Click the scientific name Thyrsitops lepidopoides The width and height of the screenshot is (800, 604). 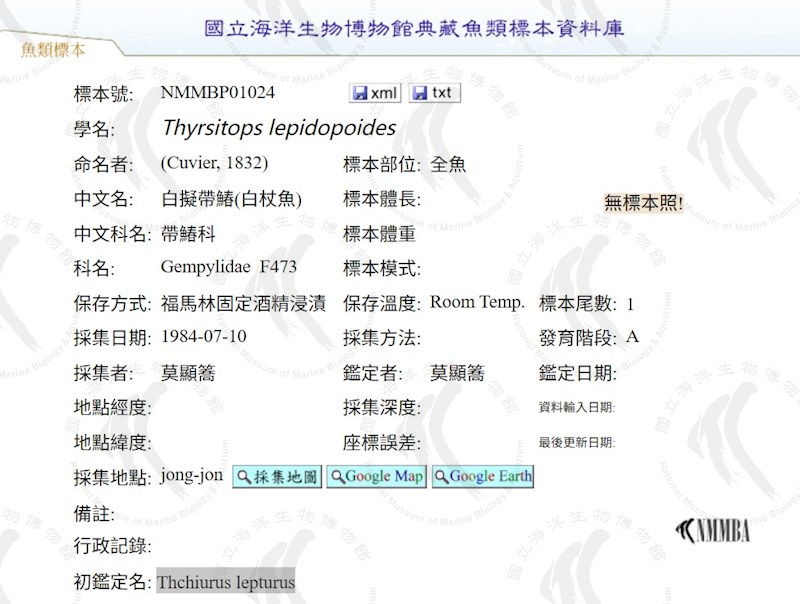pyautogui.click(x=279, y=128)
